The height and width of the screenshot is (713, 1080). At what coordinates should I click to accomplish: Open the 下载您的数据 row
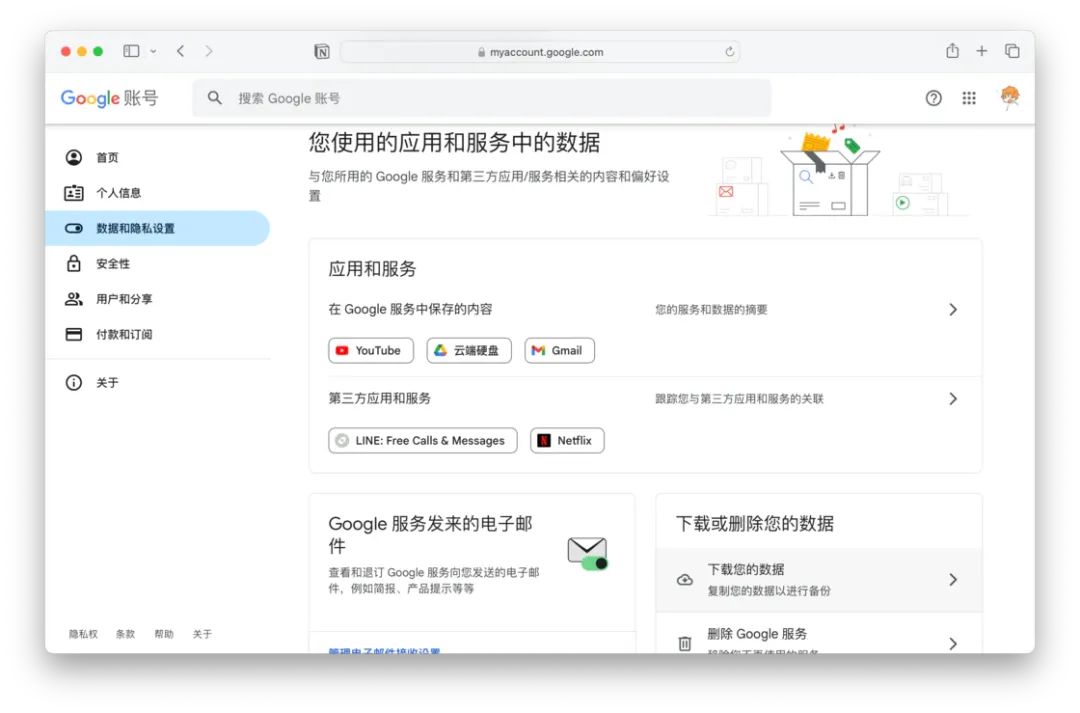[x=819, y=580]
